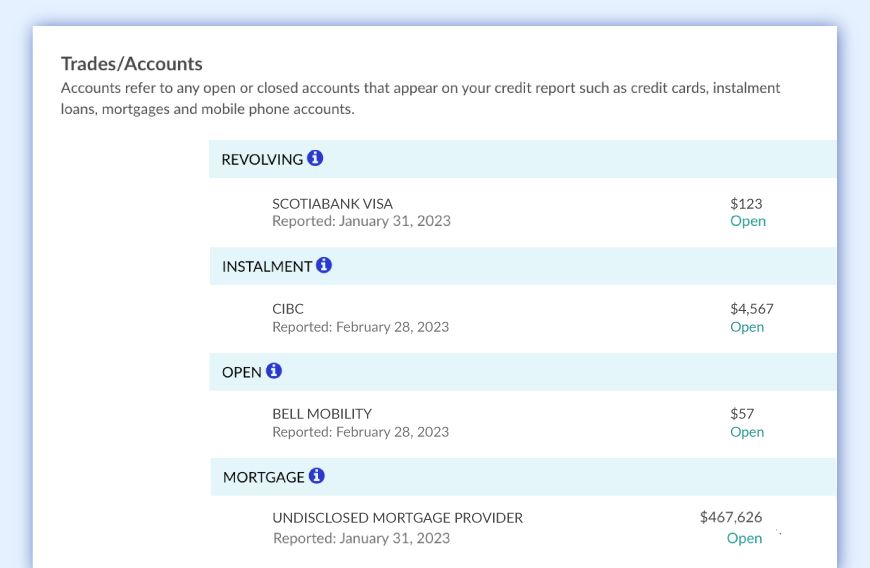
Task: Select the REVOLVING section header
Action: tap(523, 159)
